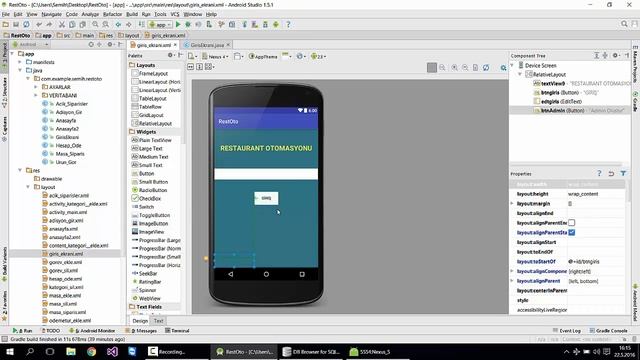Switch to the Text editor tab

[x=158, y=321]
